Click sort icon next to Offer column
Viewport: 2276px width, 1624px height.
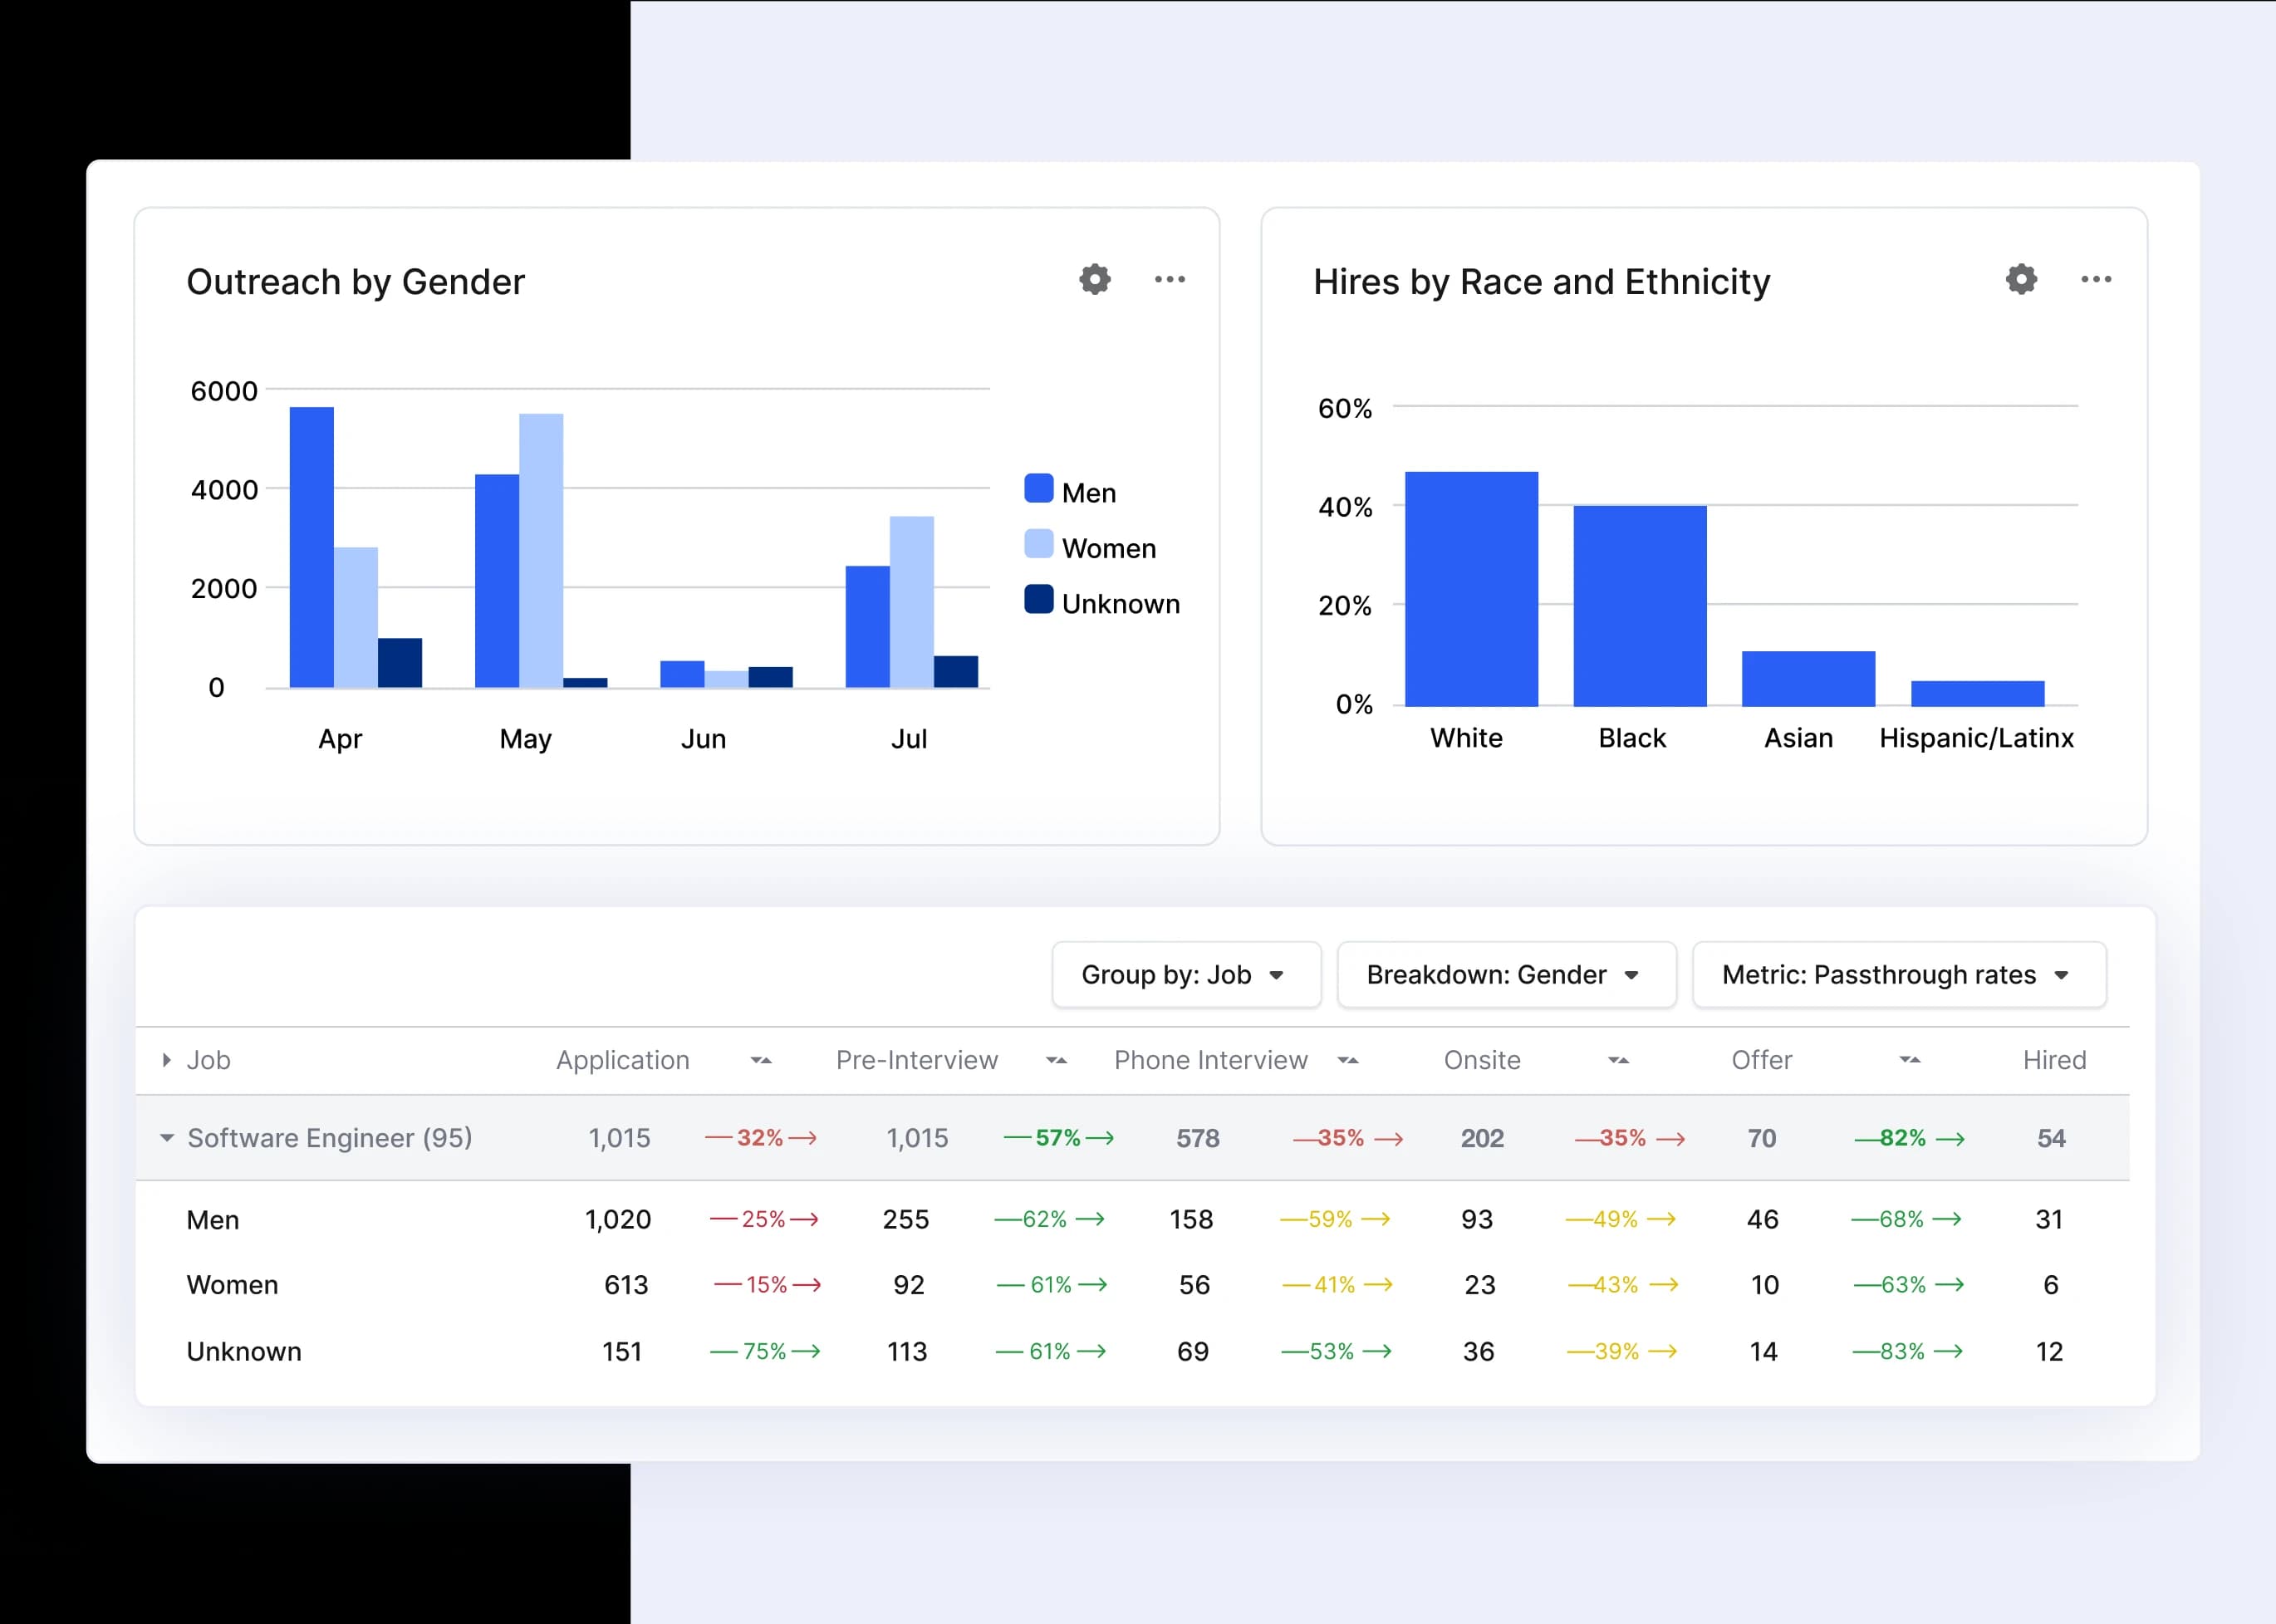(x=1910, y=1060)
